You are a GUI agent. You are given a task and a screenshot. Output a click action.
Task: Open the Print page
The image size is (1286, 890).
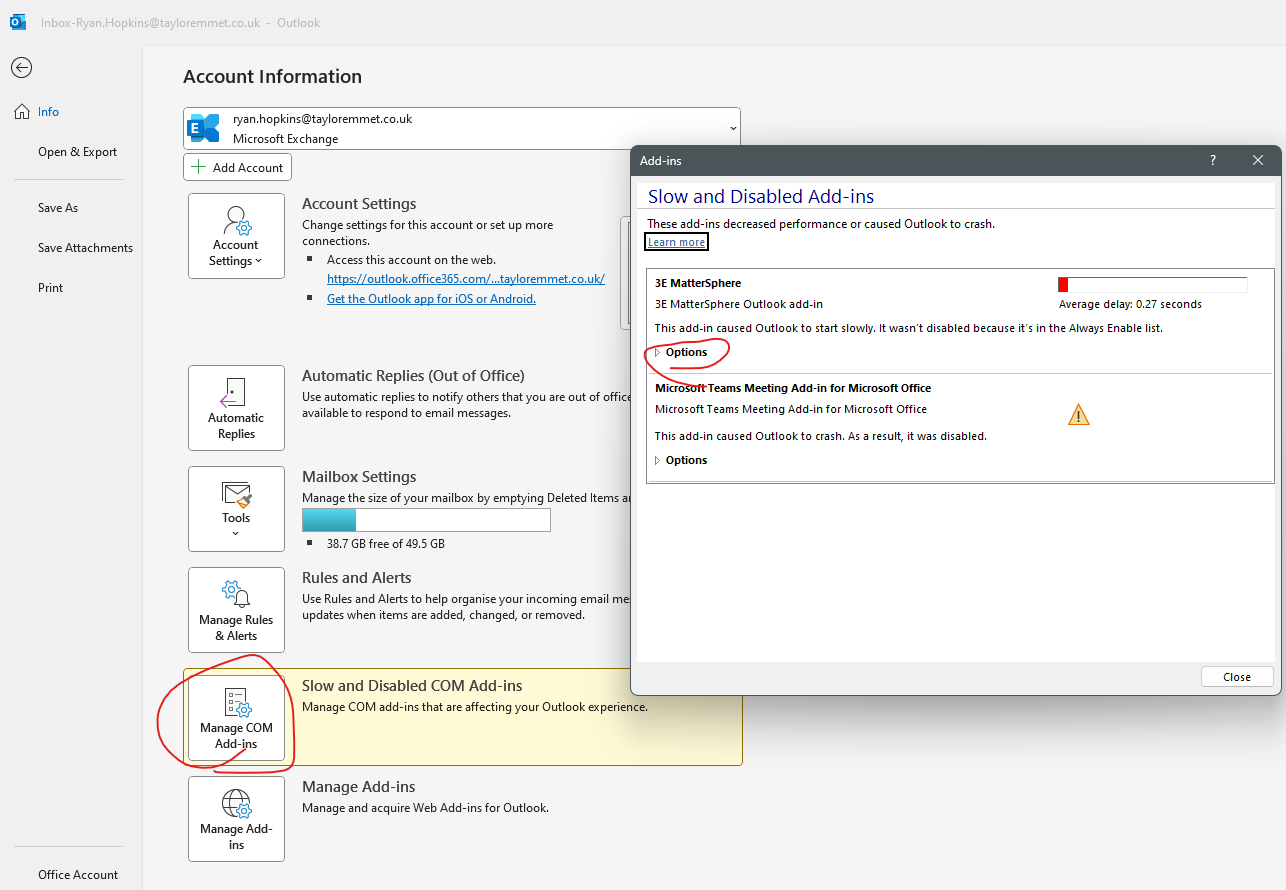50,288
